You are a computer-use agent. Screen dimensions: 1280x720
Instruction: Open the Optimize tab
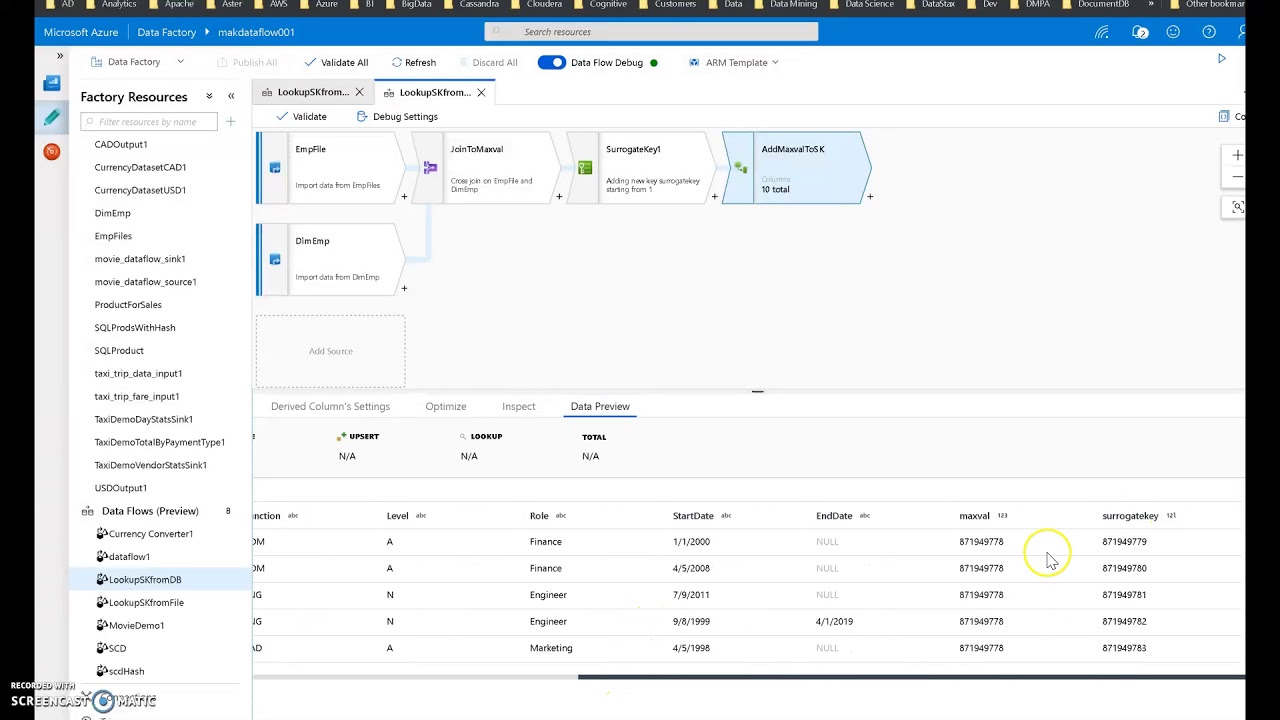(446, 407)
